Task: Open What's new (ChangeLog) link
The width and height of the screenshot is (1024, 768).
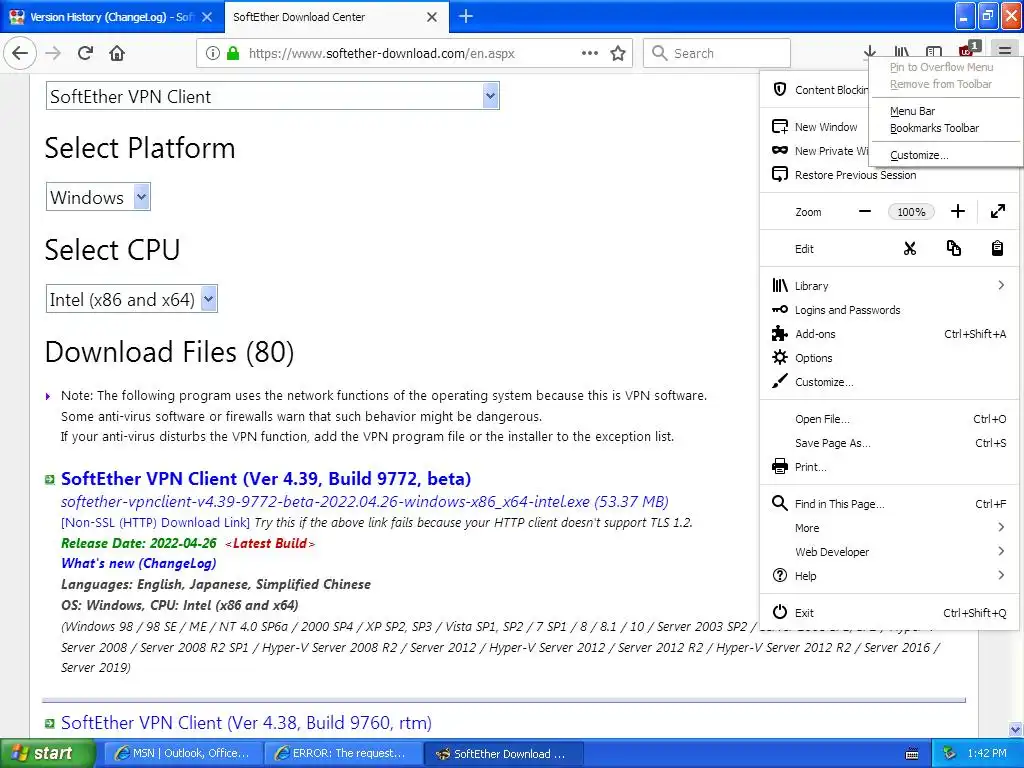Action: (138, 563)
